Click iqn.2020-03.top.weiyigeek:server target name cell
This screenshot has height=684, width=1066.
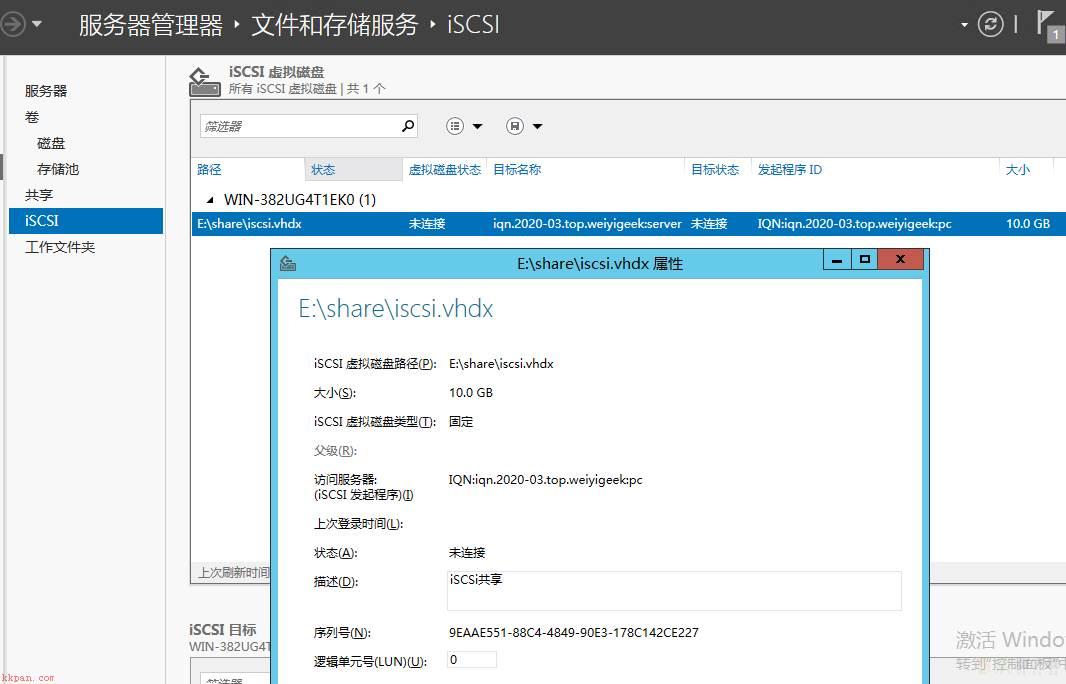point(587,224)
